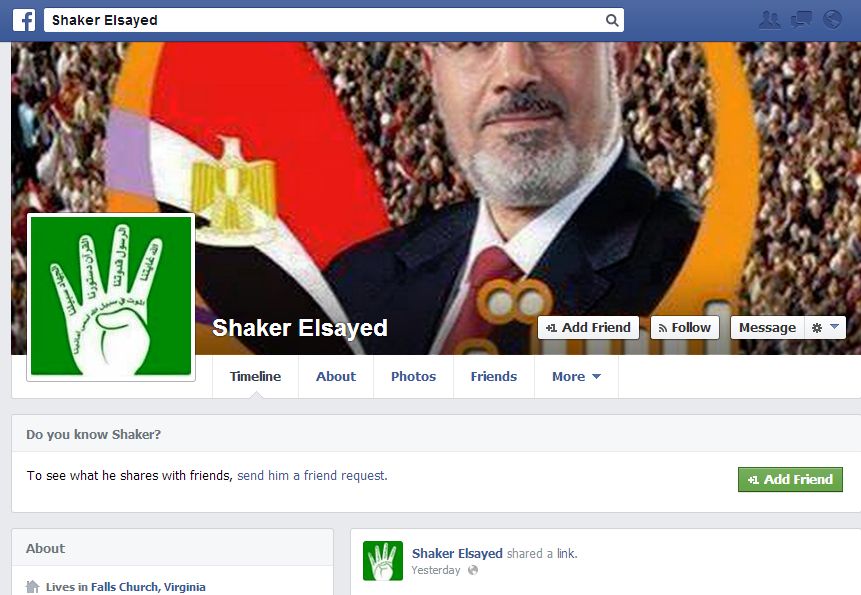Open the dropdown arrow next to gear

click(835, 327)
